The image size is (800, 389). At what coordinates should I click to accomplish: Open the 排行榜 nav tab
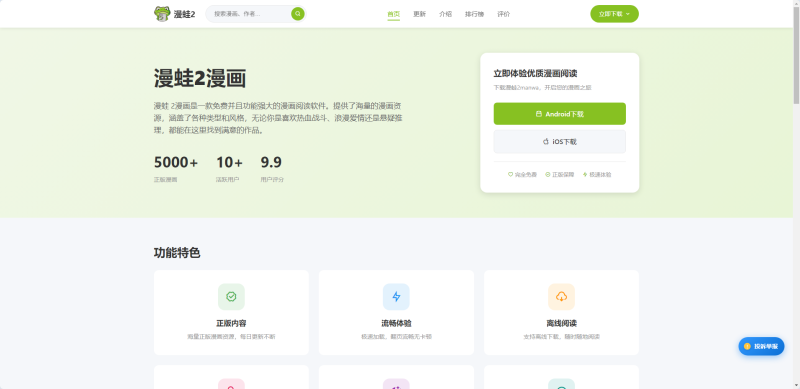coord(474,14)
